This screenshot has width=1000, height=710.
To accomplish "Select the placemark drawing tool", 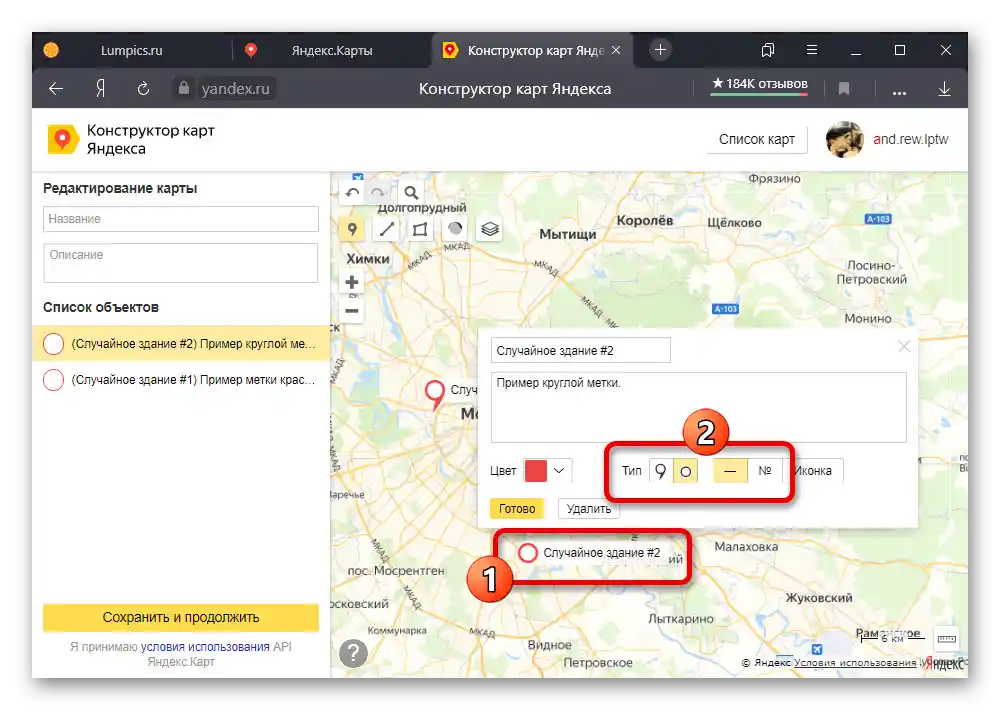I will pyautogui.click(x=352, y=228).
